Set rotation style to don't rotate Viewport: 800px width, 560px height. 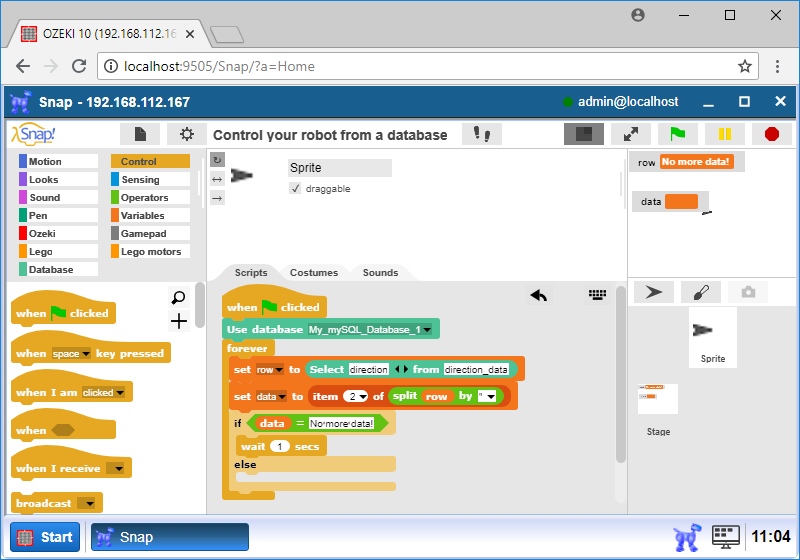click(217, 198)
